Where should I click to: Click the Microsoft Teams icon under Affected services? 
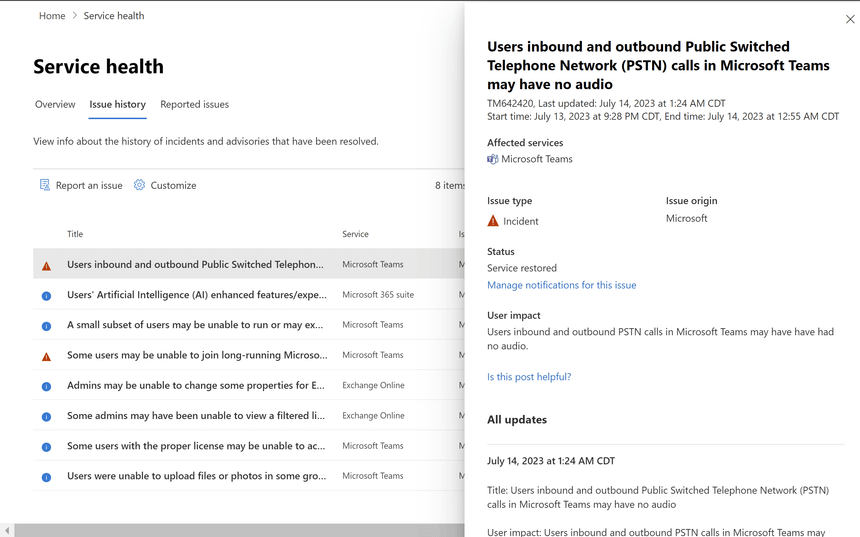pyautogui.click(x=493, y=159)
